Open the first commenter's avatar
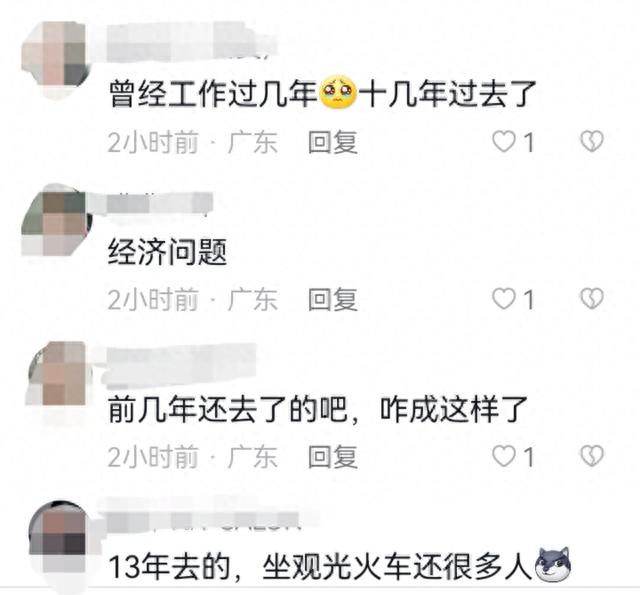This screenshot has height=595, width=640. (x=55, y=55)
